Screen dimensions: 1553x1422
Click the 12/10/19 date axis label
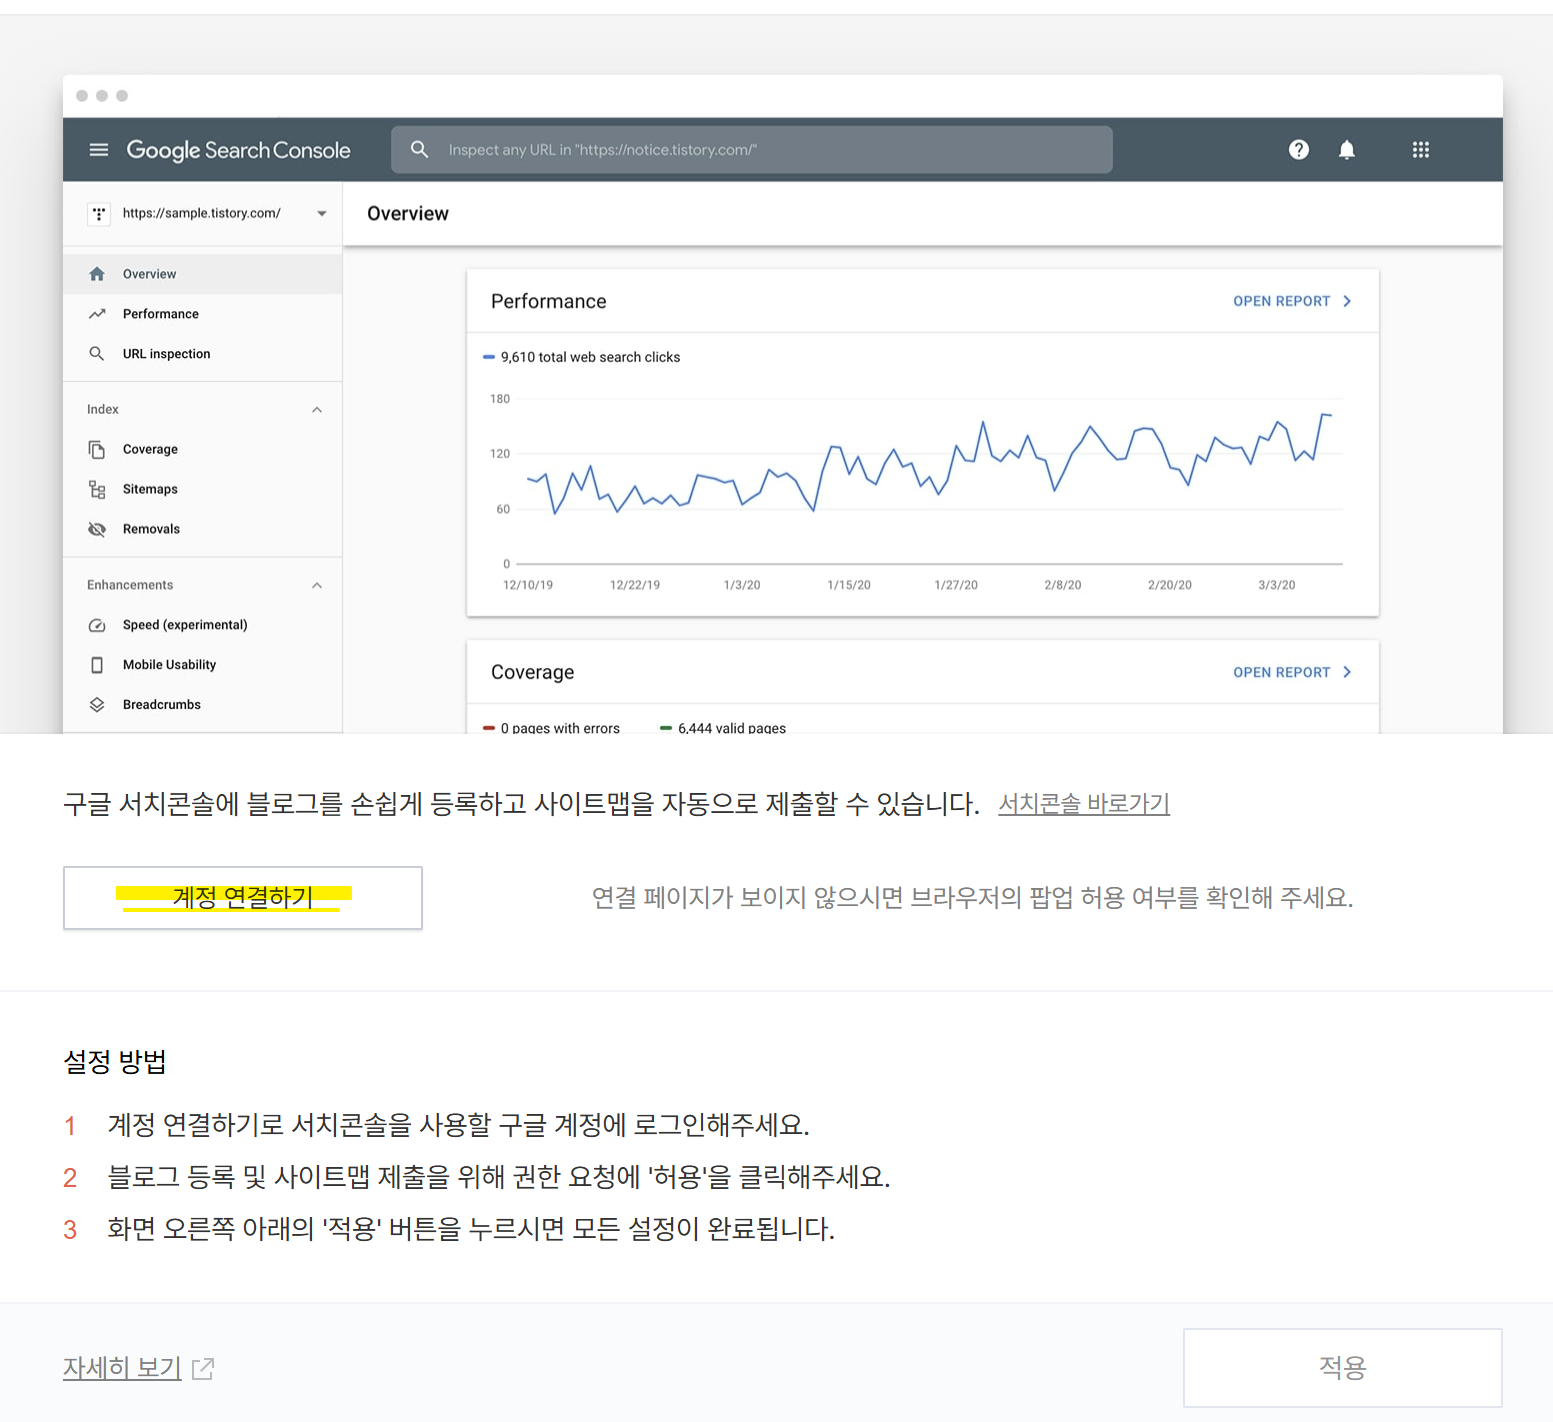[x=528, y=585]
